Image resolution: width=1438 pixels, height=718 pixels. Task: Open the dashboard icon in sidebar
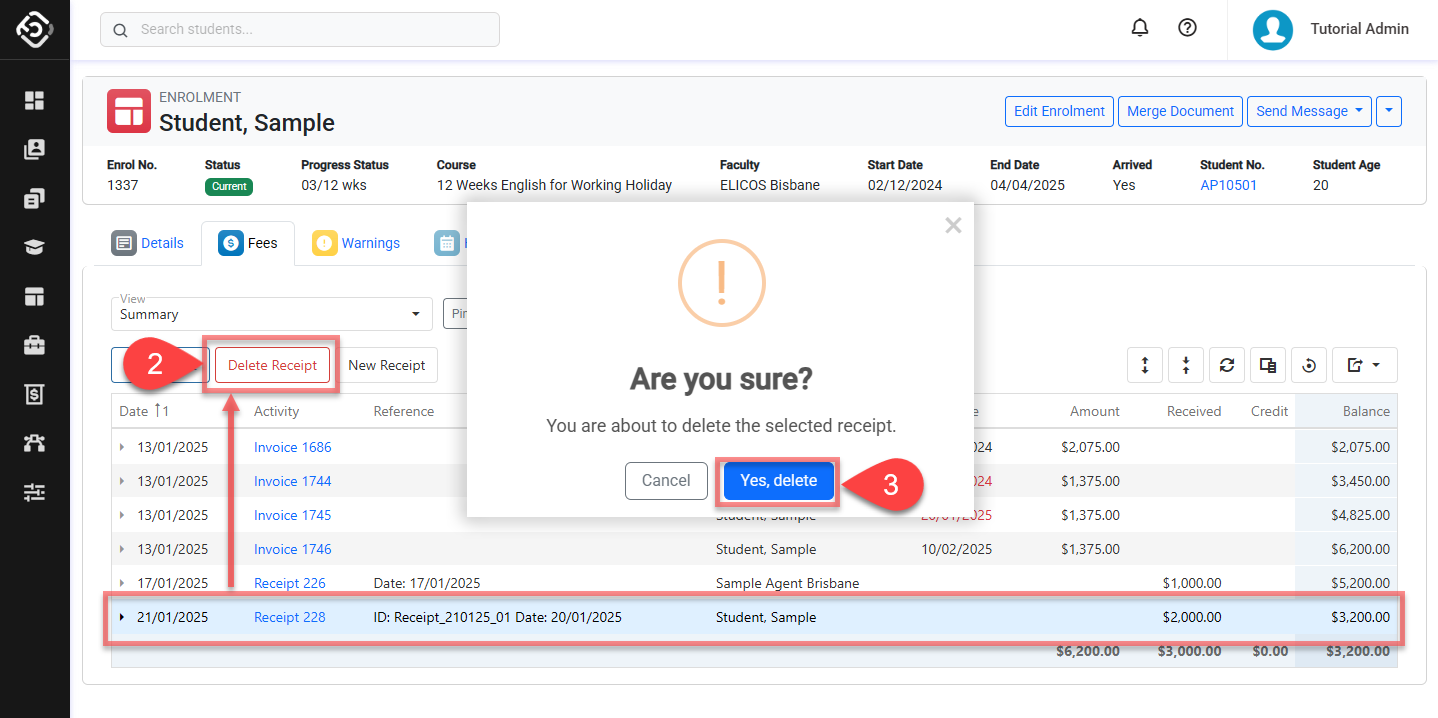tap(35, 100)
